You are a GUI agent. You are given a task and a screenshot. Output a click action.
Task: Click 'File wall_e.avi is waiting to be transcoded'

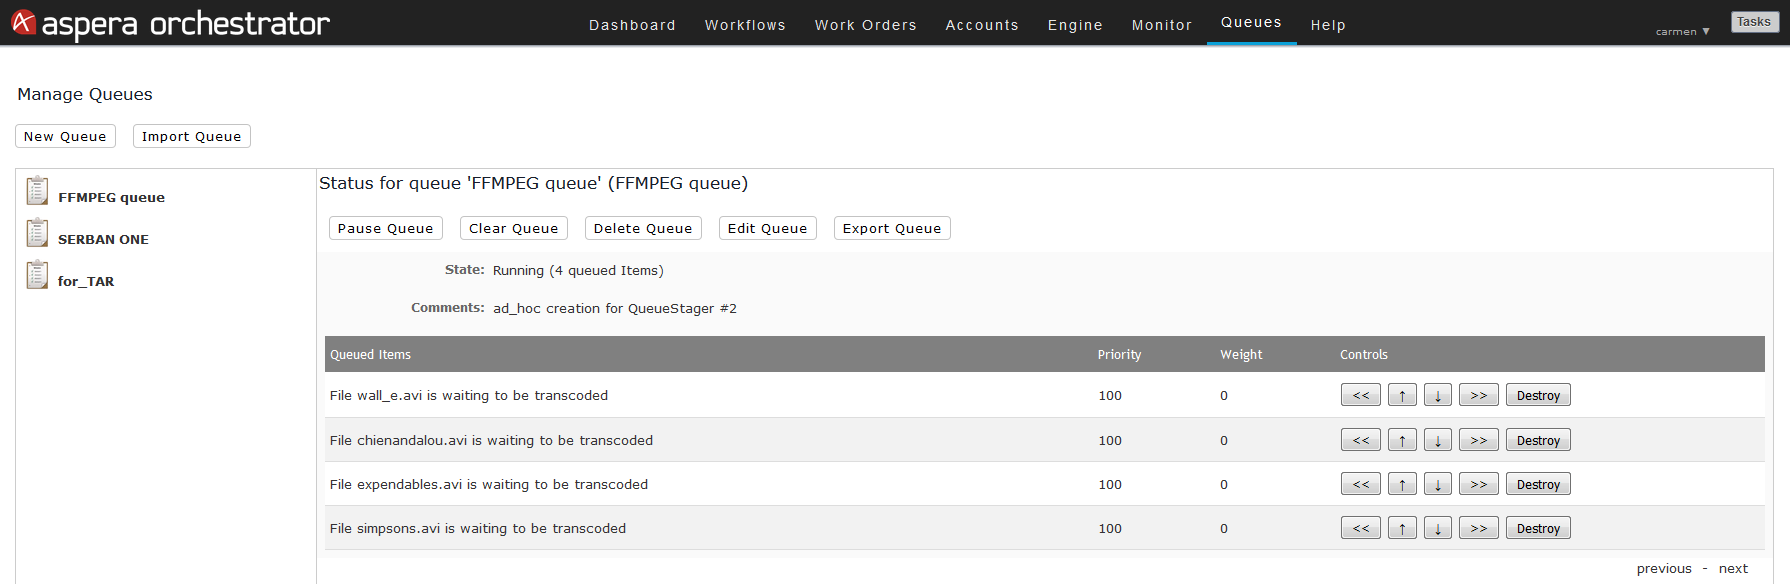pyautogui.click(x=469, y=395)
